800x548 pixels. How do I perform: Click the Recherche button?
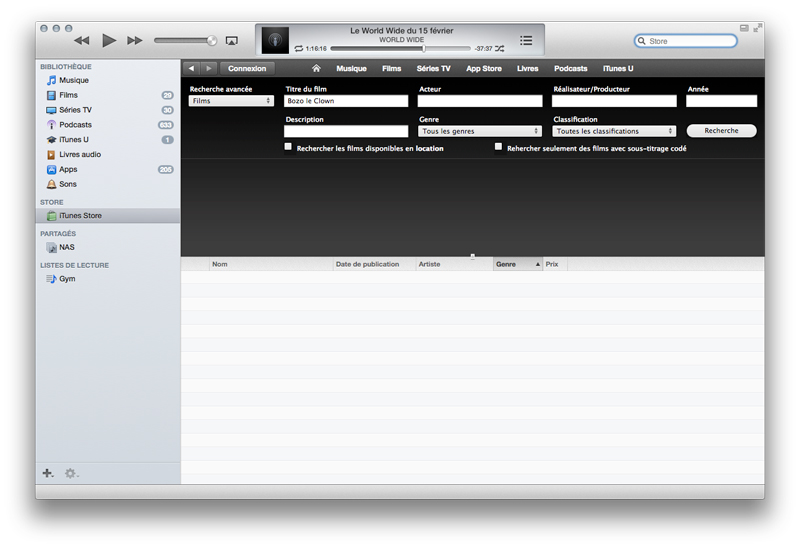pos(721,131)
